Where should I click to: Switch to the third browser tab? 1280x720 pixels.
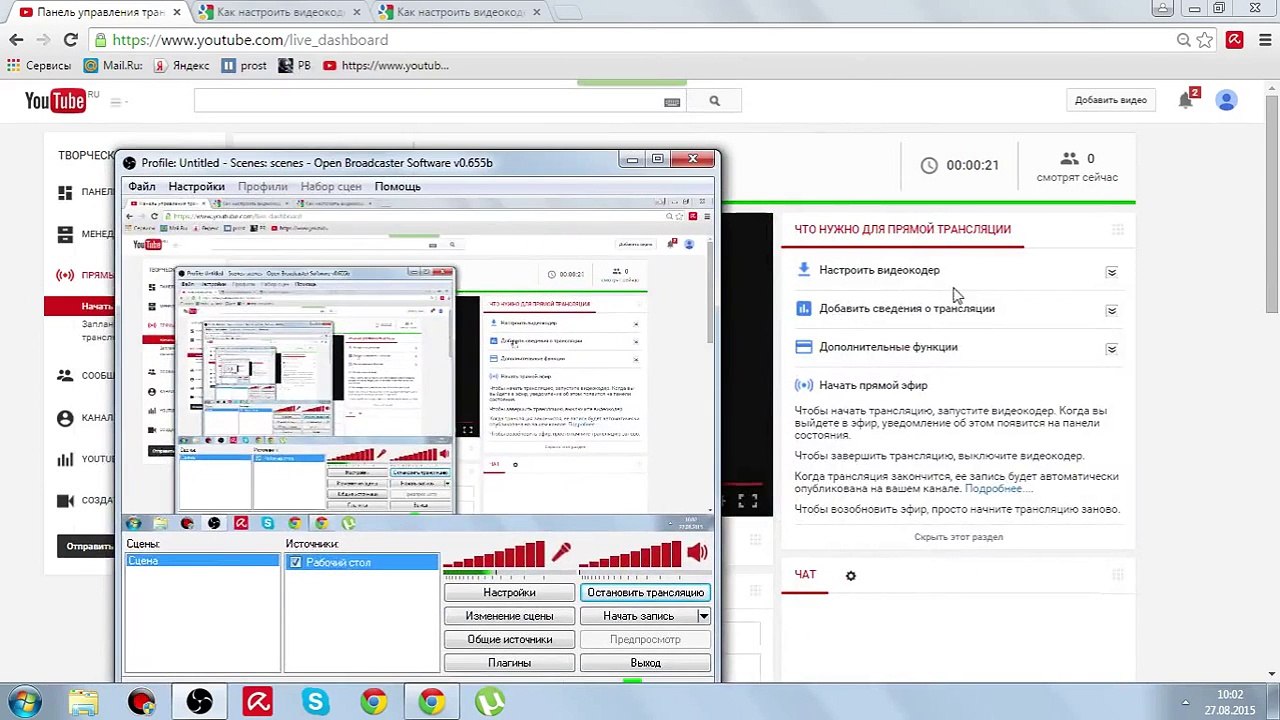(459, 12)
